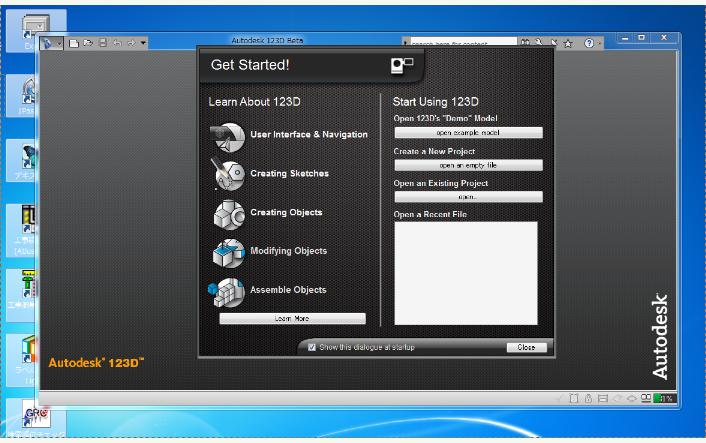Toggle Show this dialogue at startup checkbox

(312, 347)
